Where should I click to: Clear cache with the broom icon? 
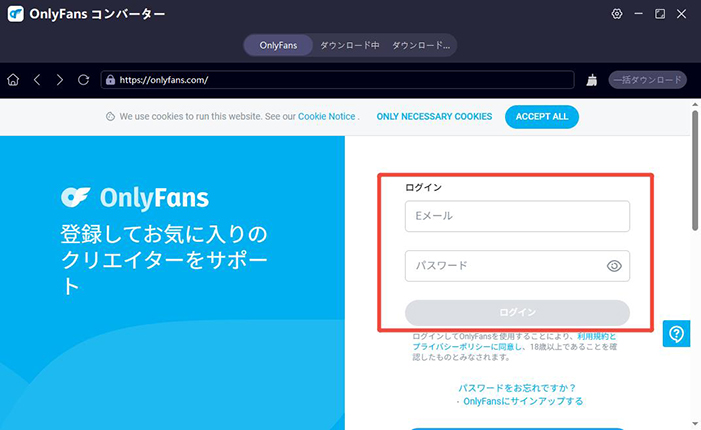[592, 80]
